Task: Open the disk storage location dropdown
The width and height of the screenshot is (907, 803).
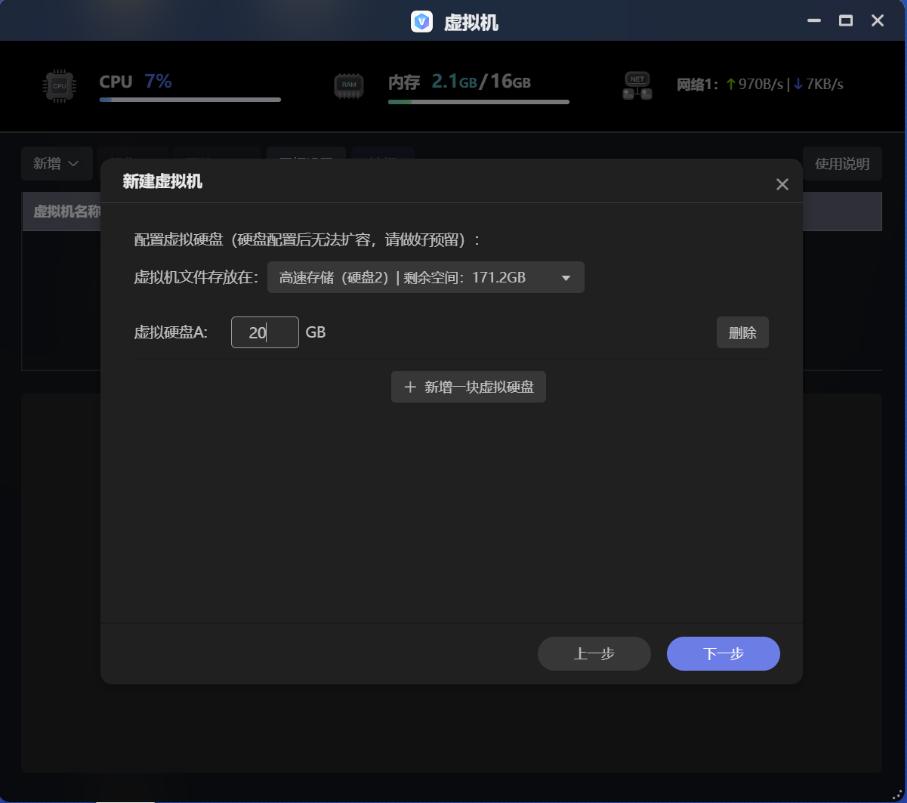Action: (425, 277)
